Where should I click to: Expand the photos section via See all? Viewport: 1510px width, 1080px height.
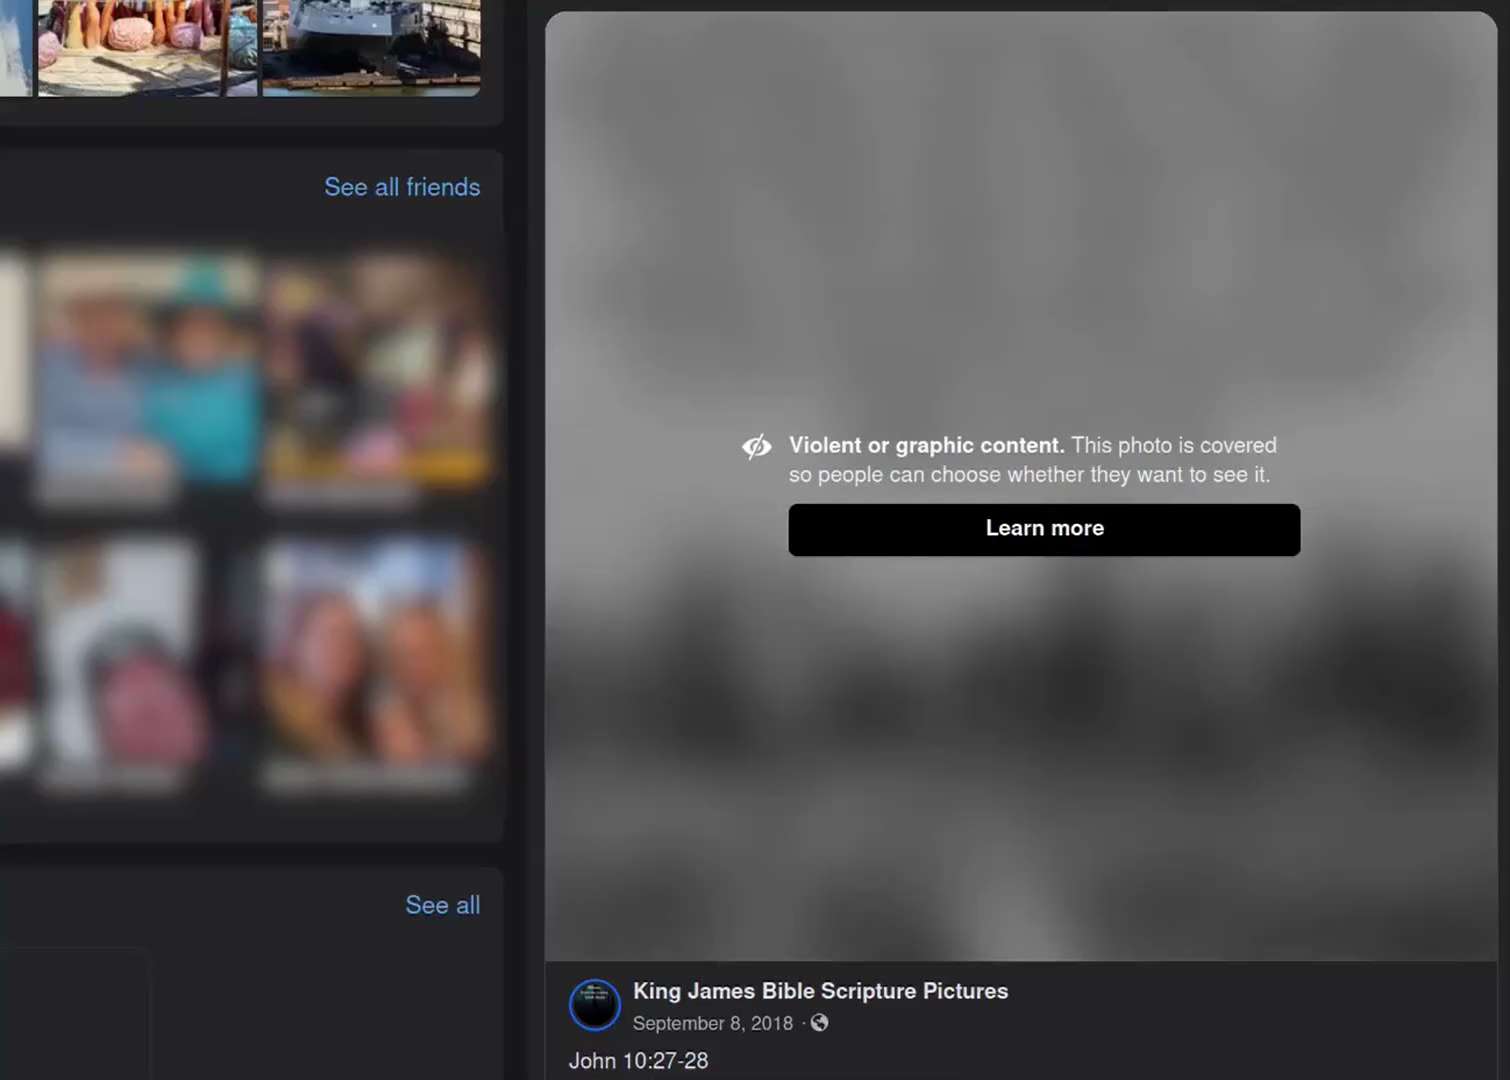[x=442, y=905]
